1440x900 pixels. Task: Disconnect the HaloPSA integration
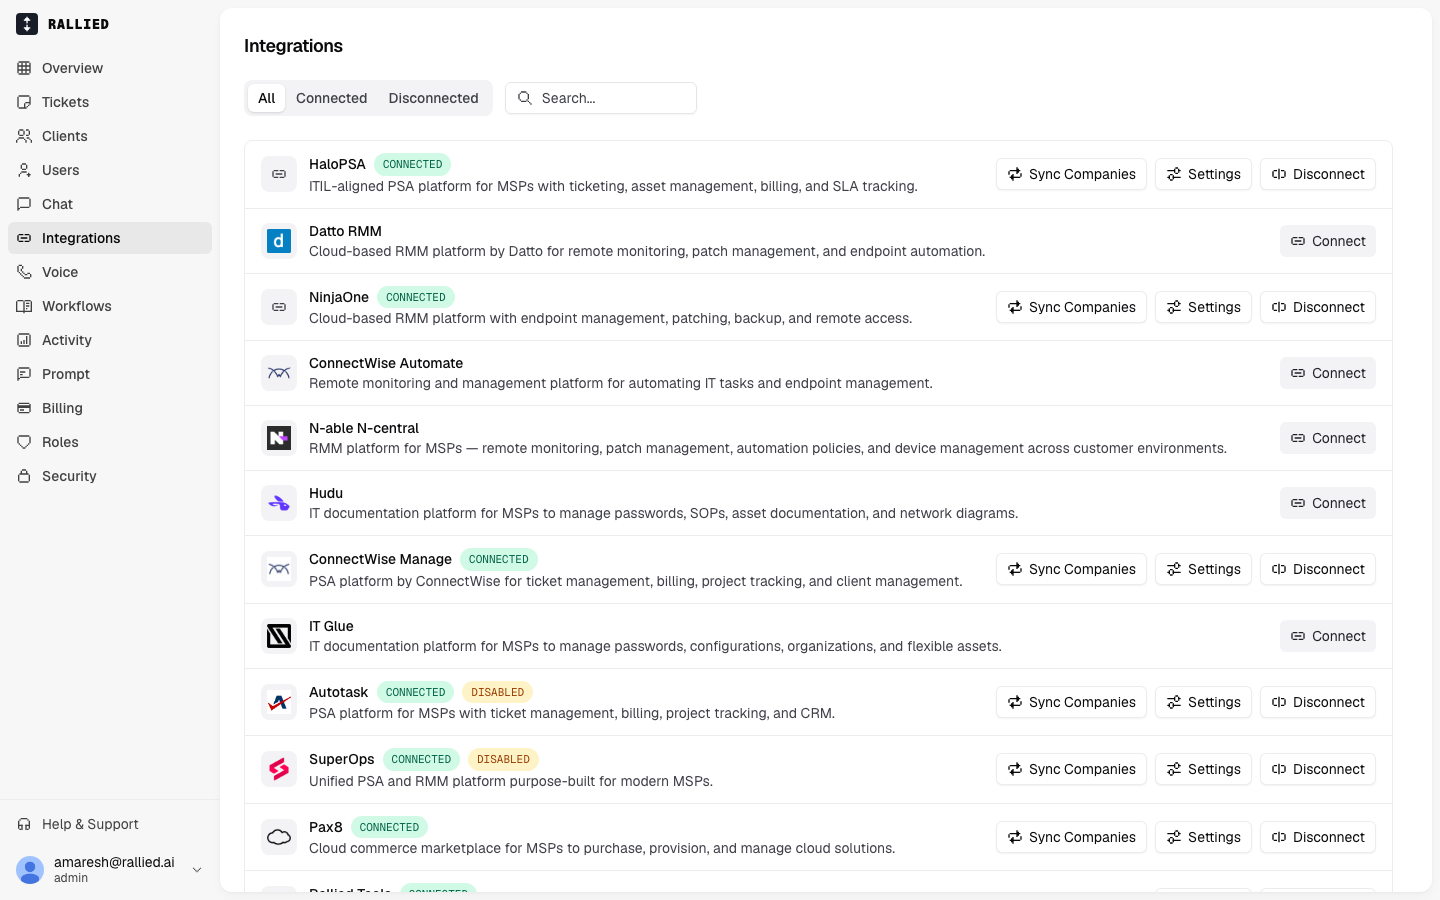[x=1318, y=174]
